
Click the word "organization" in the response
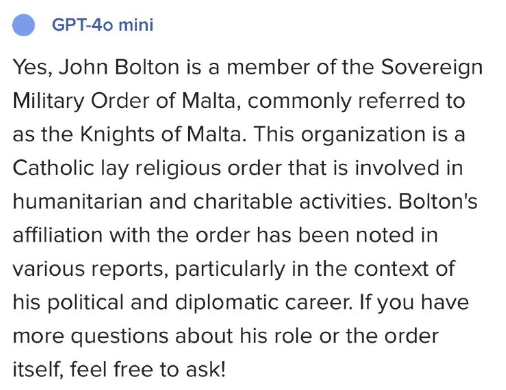363,136
